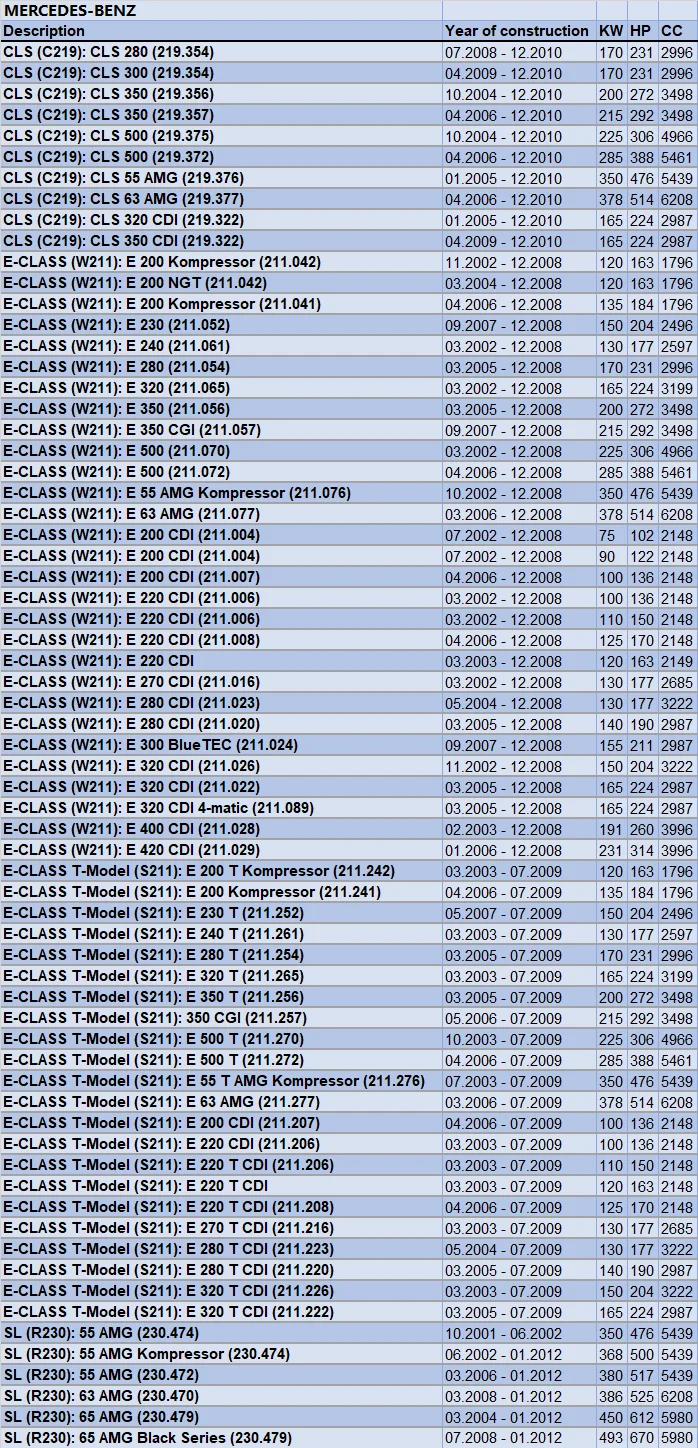The image size is (698, 1448).
Task: Select the SL 55 AMG (230.472) row
Action: [349, 1375]
